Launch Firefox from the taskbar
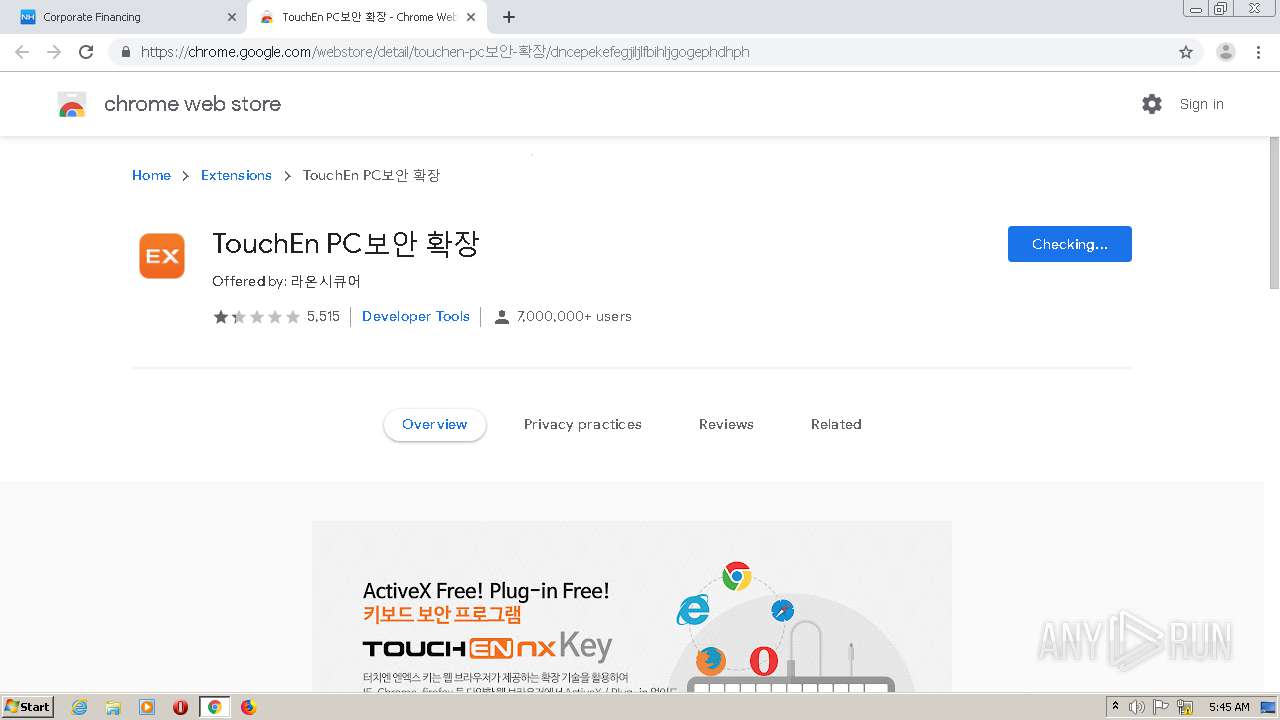The width and height of the screenshot is (1280, 720). click(248, 707)
